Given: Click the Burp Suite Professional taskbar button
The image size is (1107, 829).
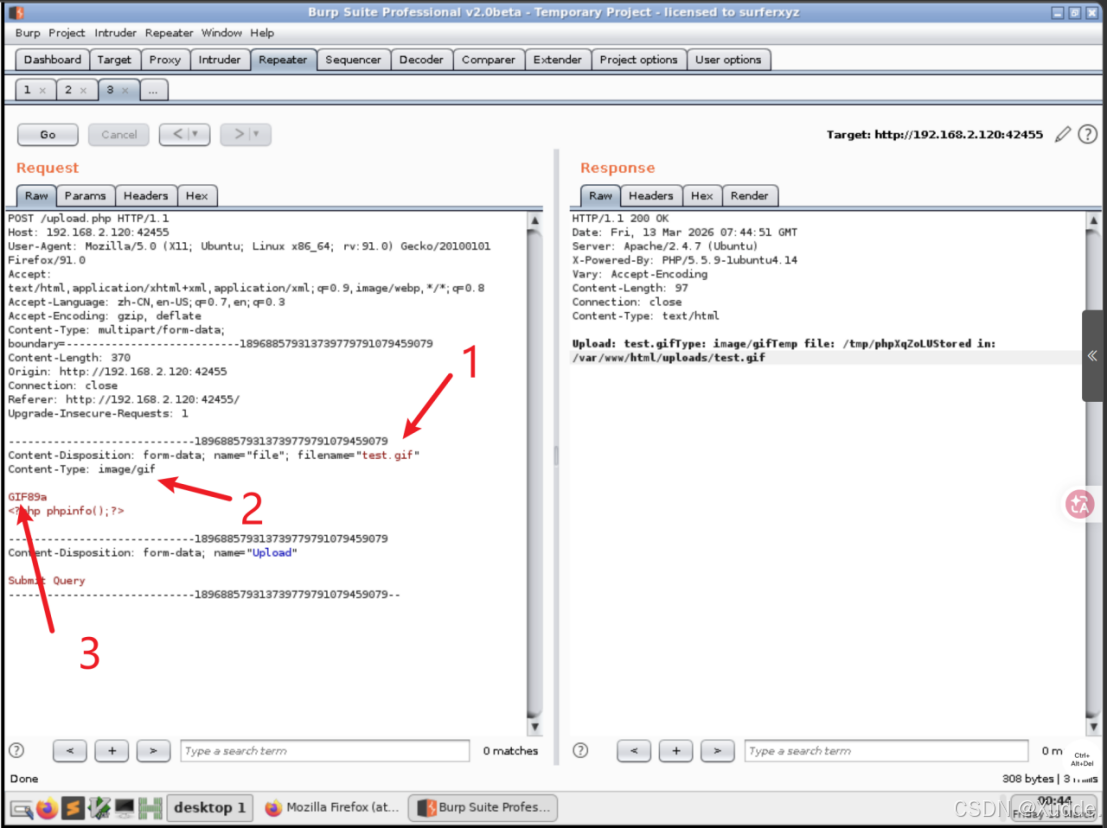Looking at the screenshot, I should click(483, 807).
